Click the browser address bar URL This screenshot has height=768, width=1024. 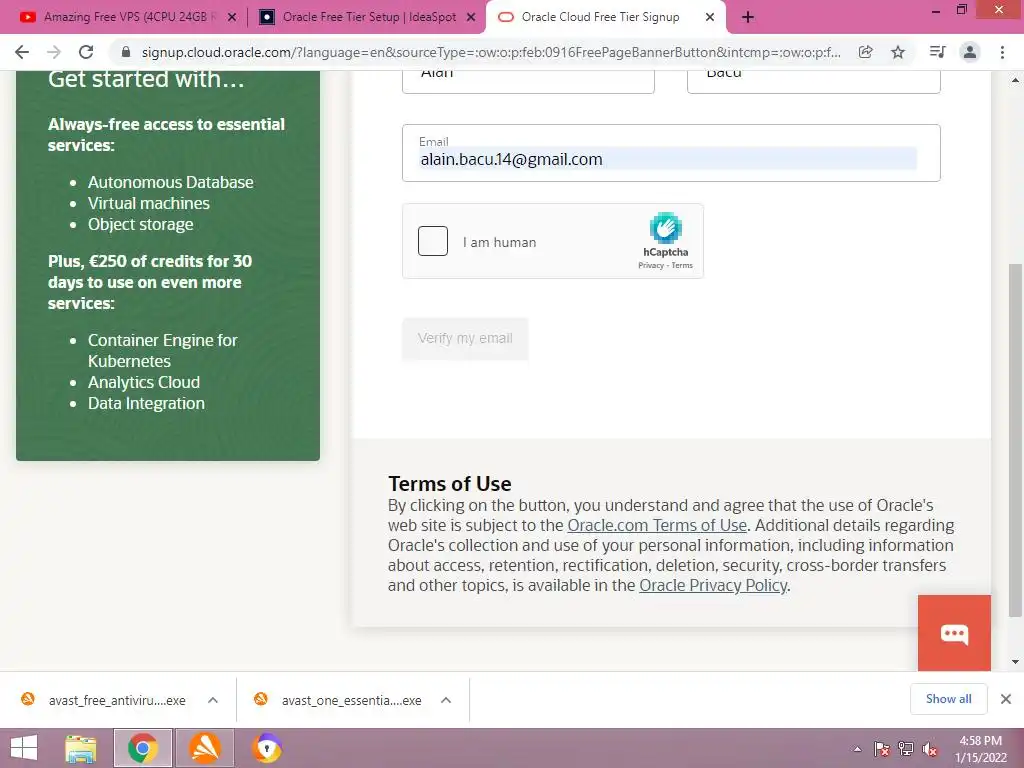click(491, 52)
